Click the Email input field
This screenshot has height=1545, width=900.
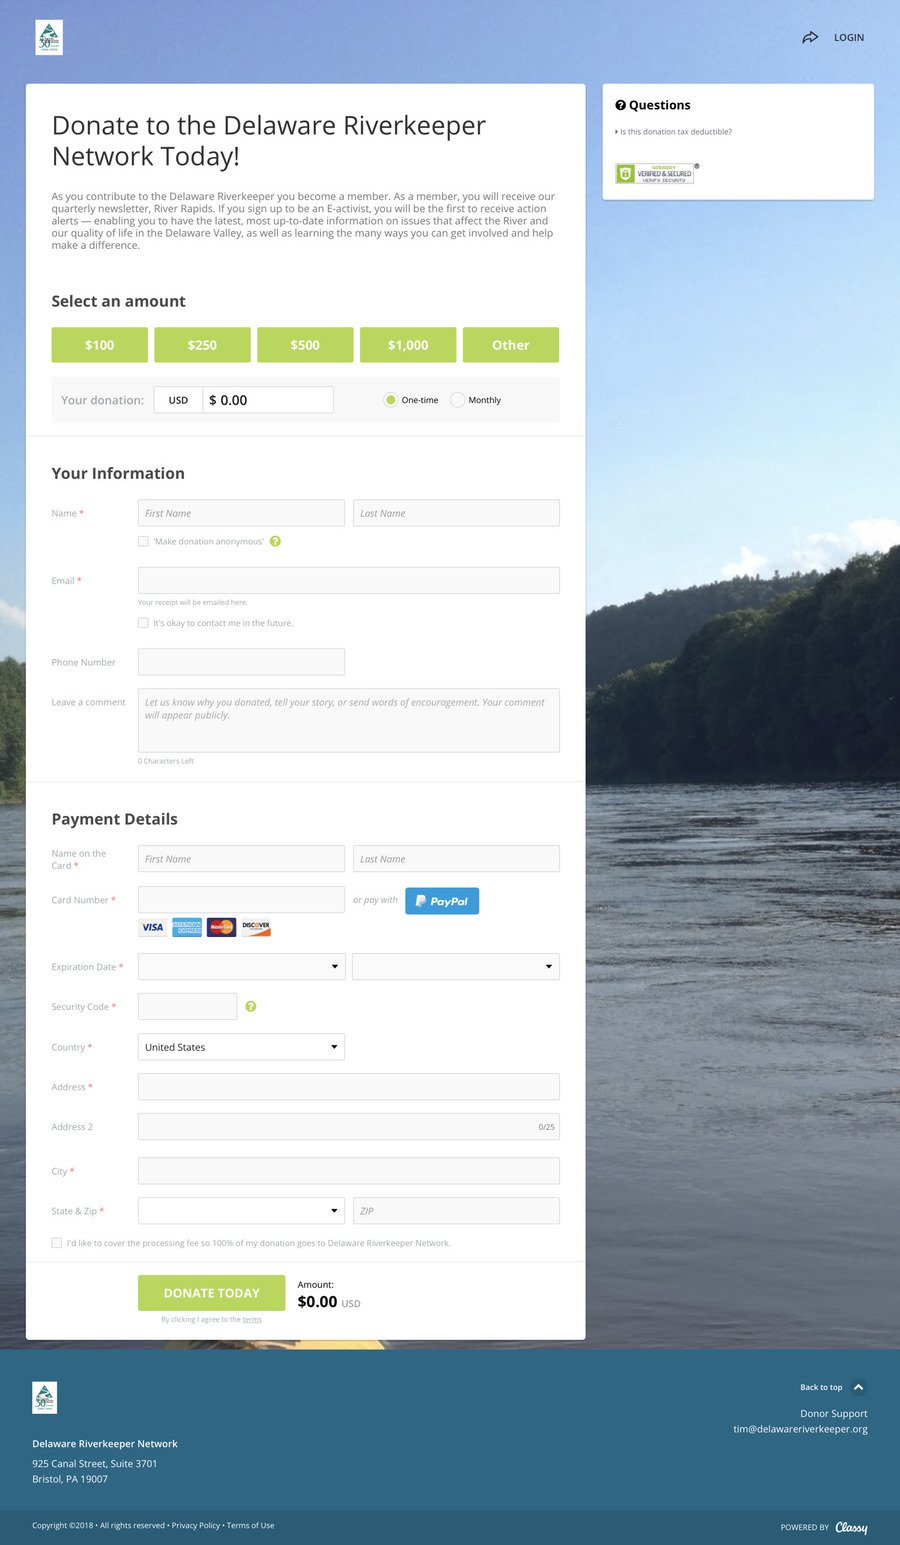(349, 581)
